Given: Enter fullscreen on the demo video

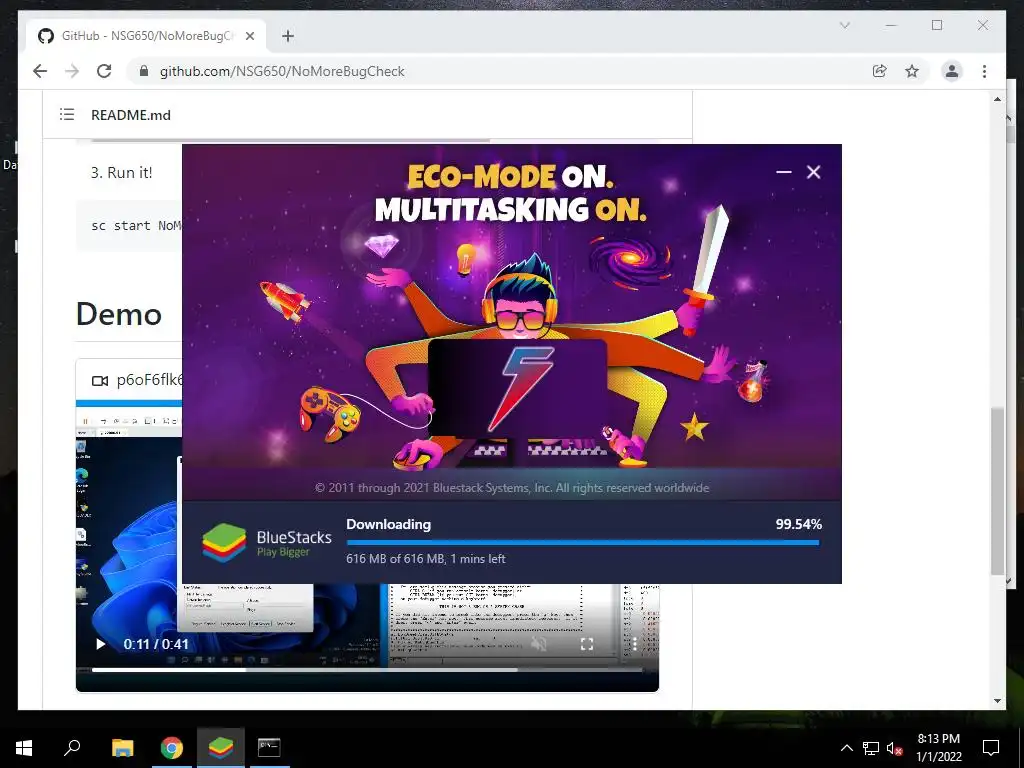Looking at the screenshot, I should 586,644.
